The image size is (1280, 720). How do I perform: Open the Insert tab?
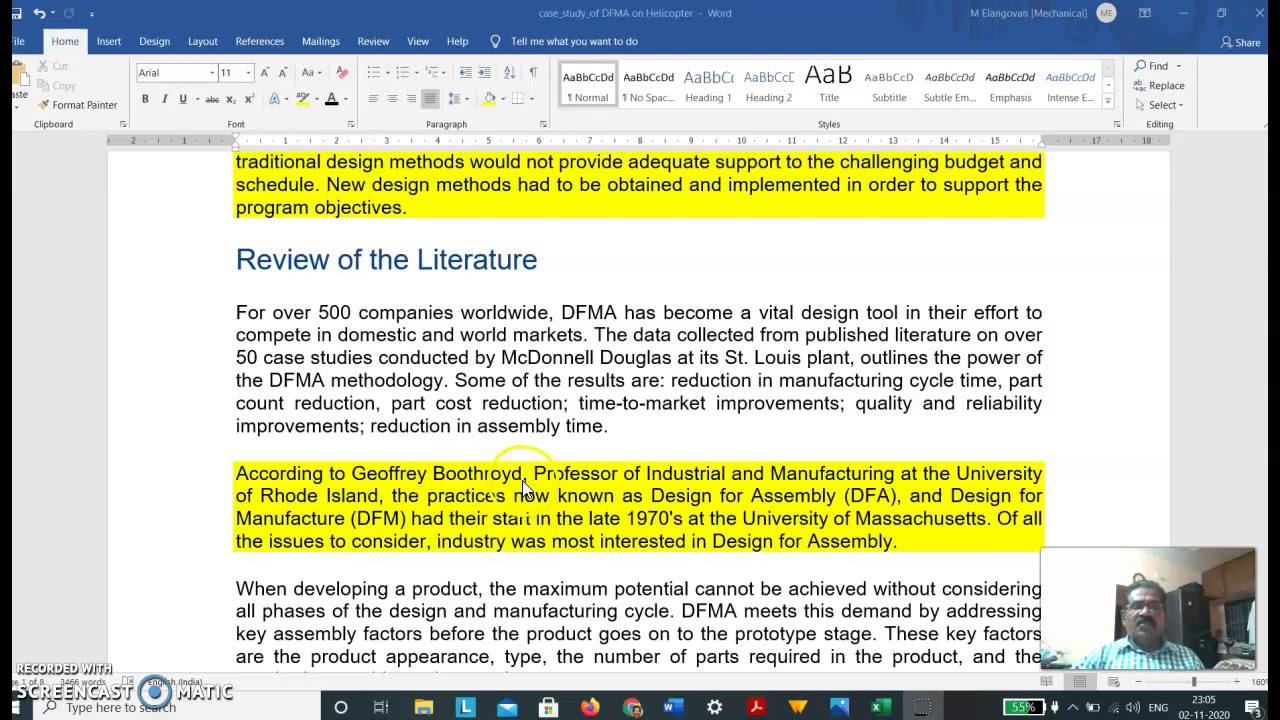click(x=109, y=41)
